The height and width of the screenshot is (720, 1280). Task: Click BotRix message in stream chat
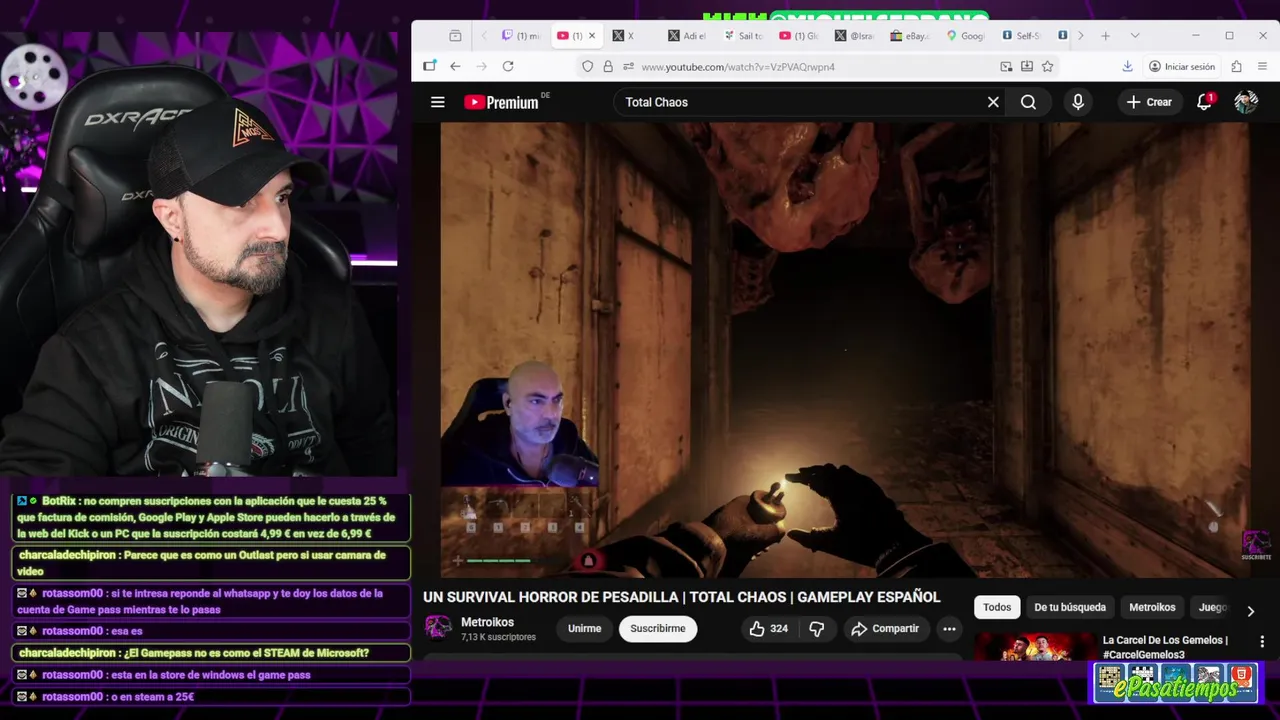coord(211,518)
